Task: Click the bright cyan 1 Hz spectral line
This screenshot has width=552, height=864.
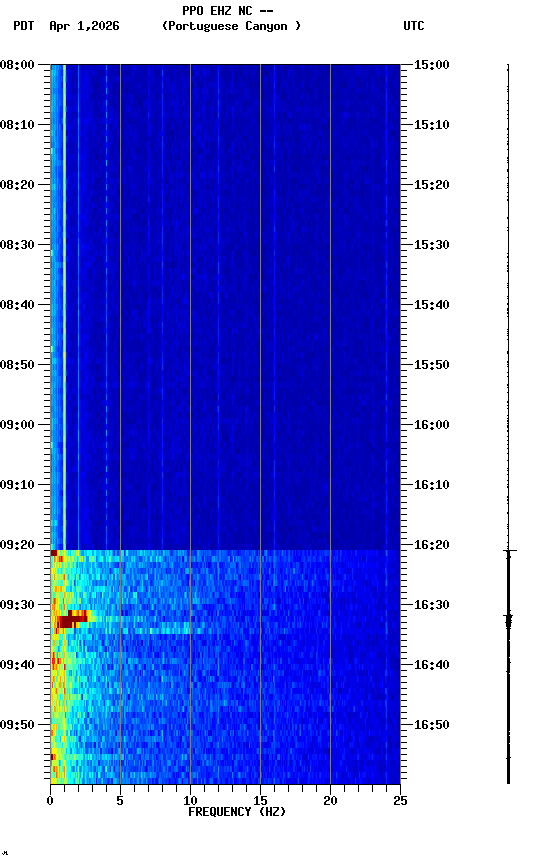Action: pyautogui.click(x=64, y=307)
